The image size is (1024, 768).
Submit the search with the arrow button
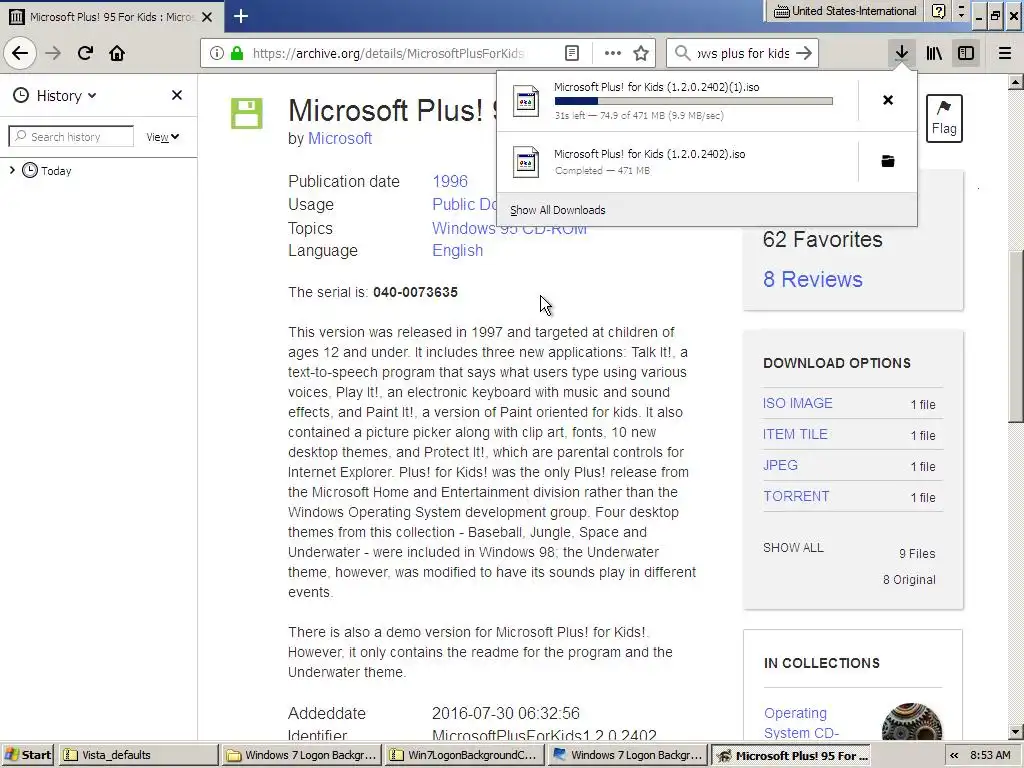pyautogui.click(x=804, y=53)
